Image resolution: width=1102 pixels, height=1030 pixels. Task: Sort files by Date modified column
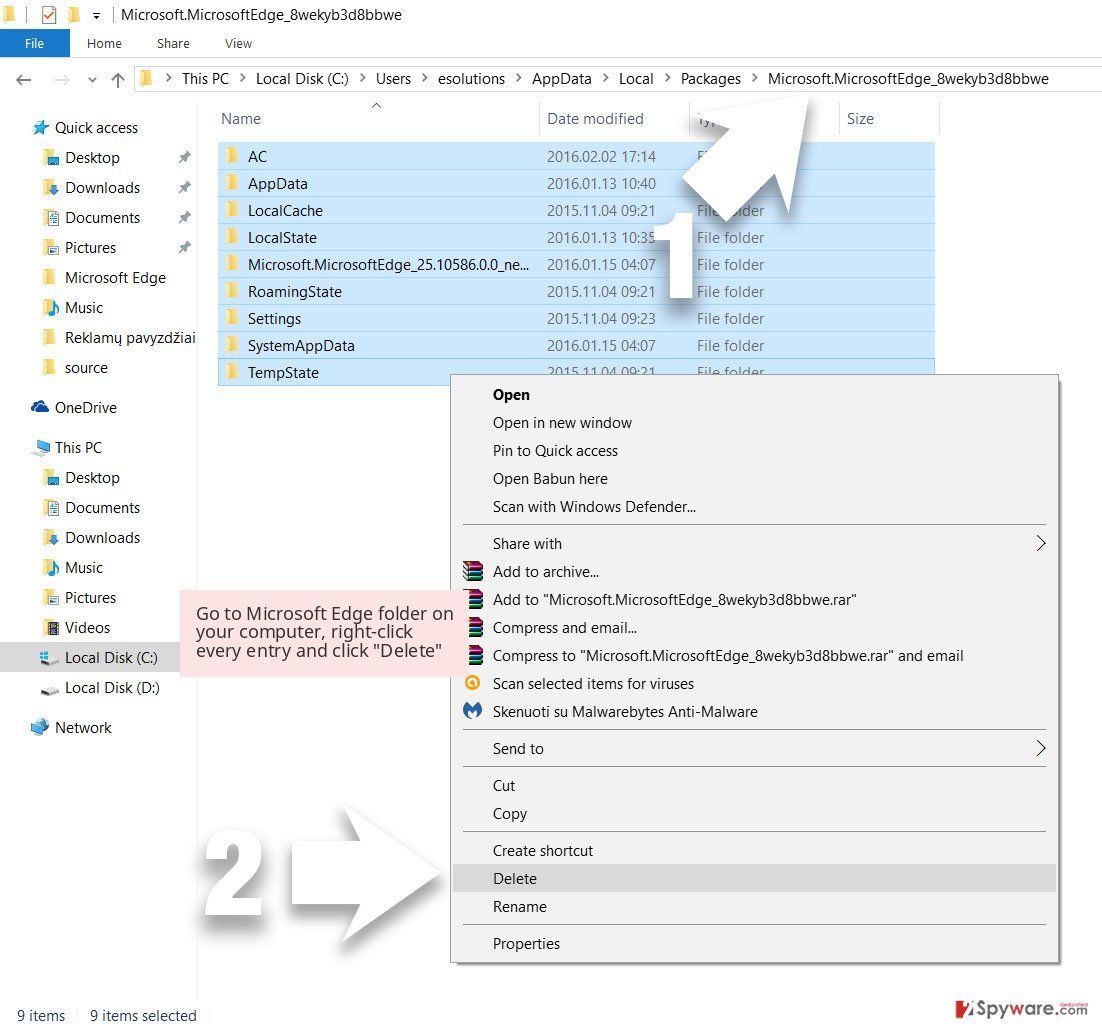click(595, 119)
